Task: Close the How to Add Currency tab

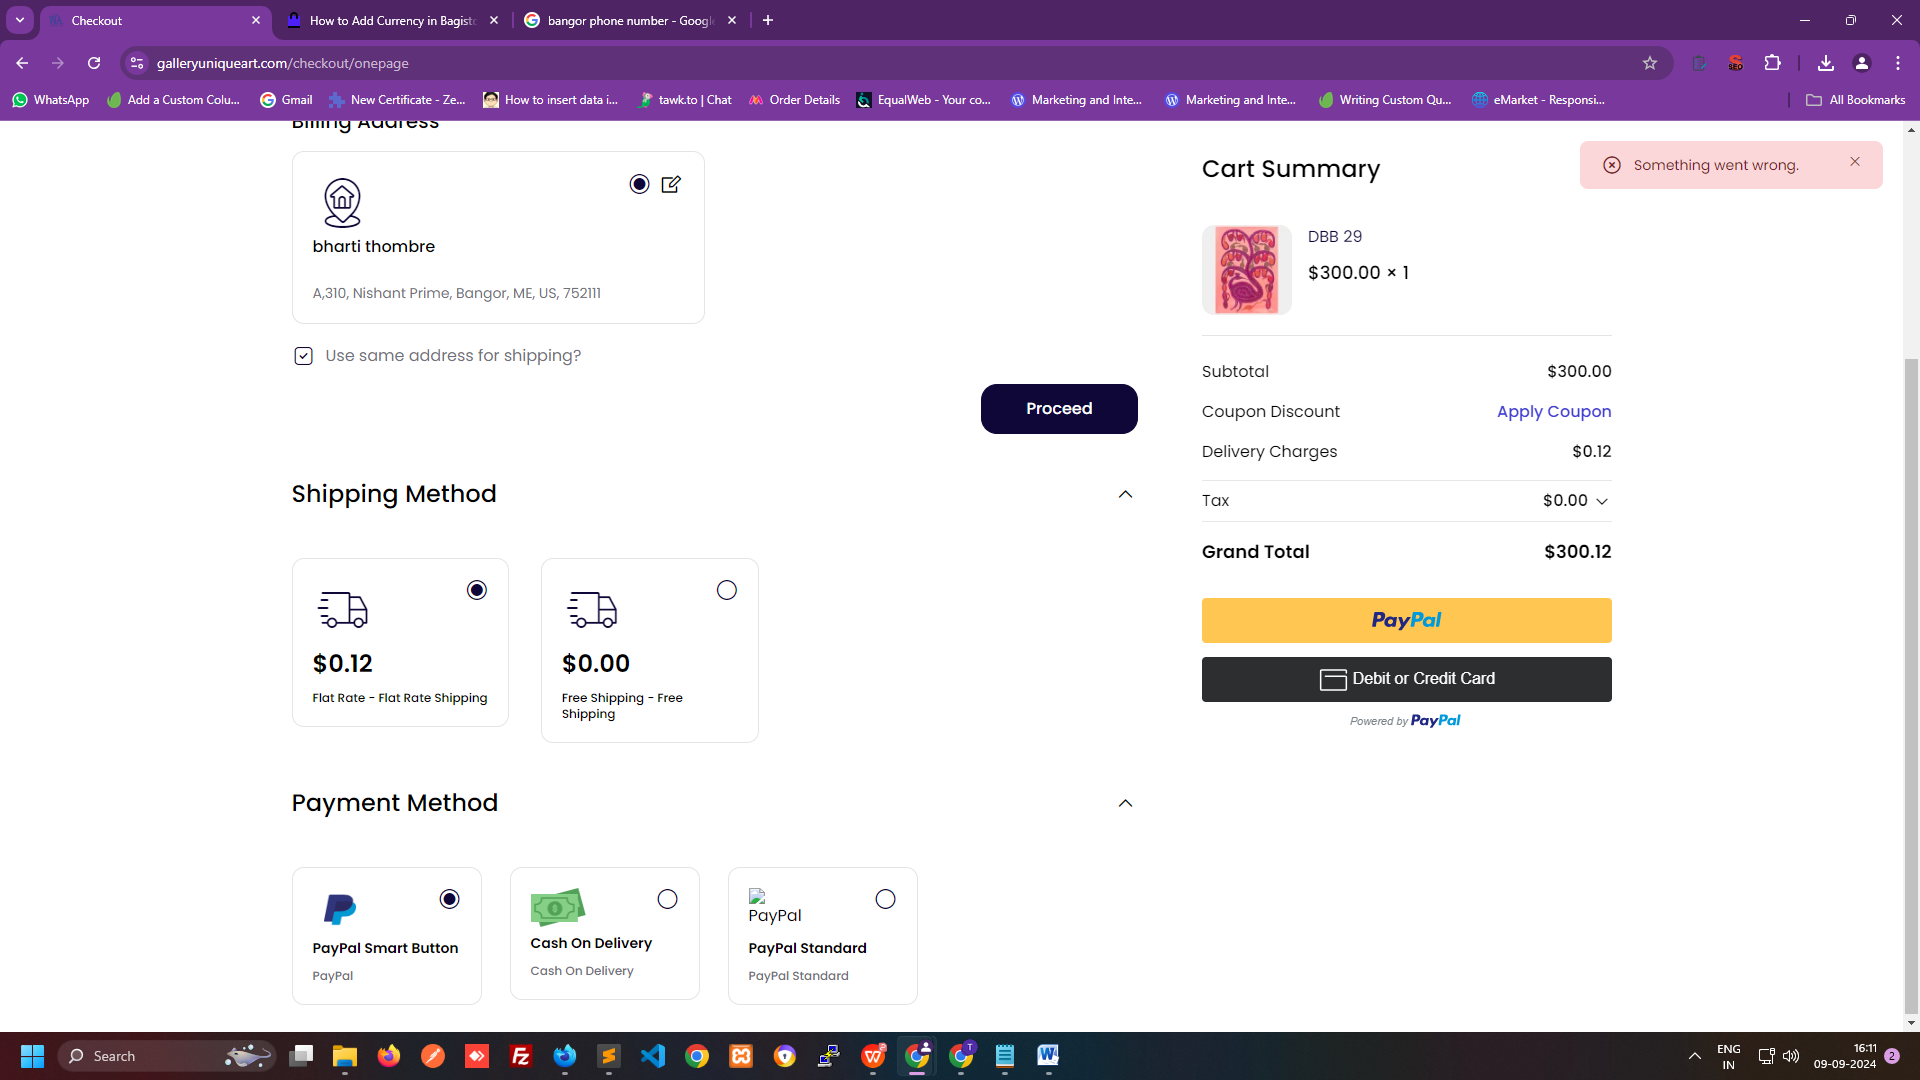Action: click(x=494, y=20)
